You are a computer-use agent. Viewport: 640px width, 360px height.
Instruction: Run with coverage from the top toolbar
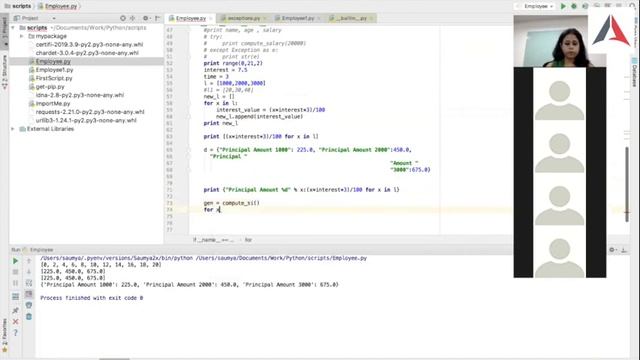(x=585, y=6)
